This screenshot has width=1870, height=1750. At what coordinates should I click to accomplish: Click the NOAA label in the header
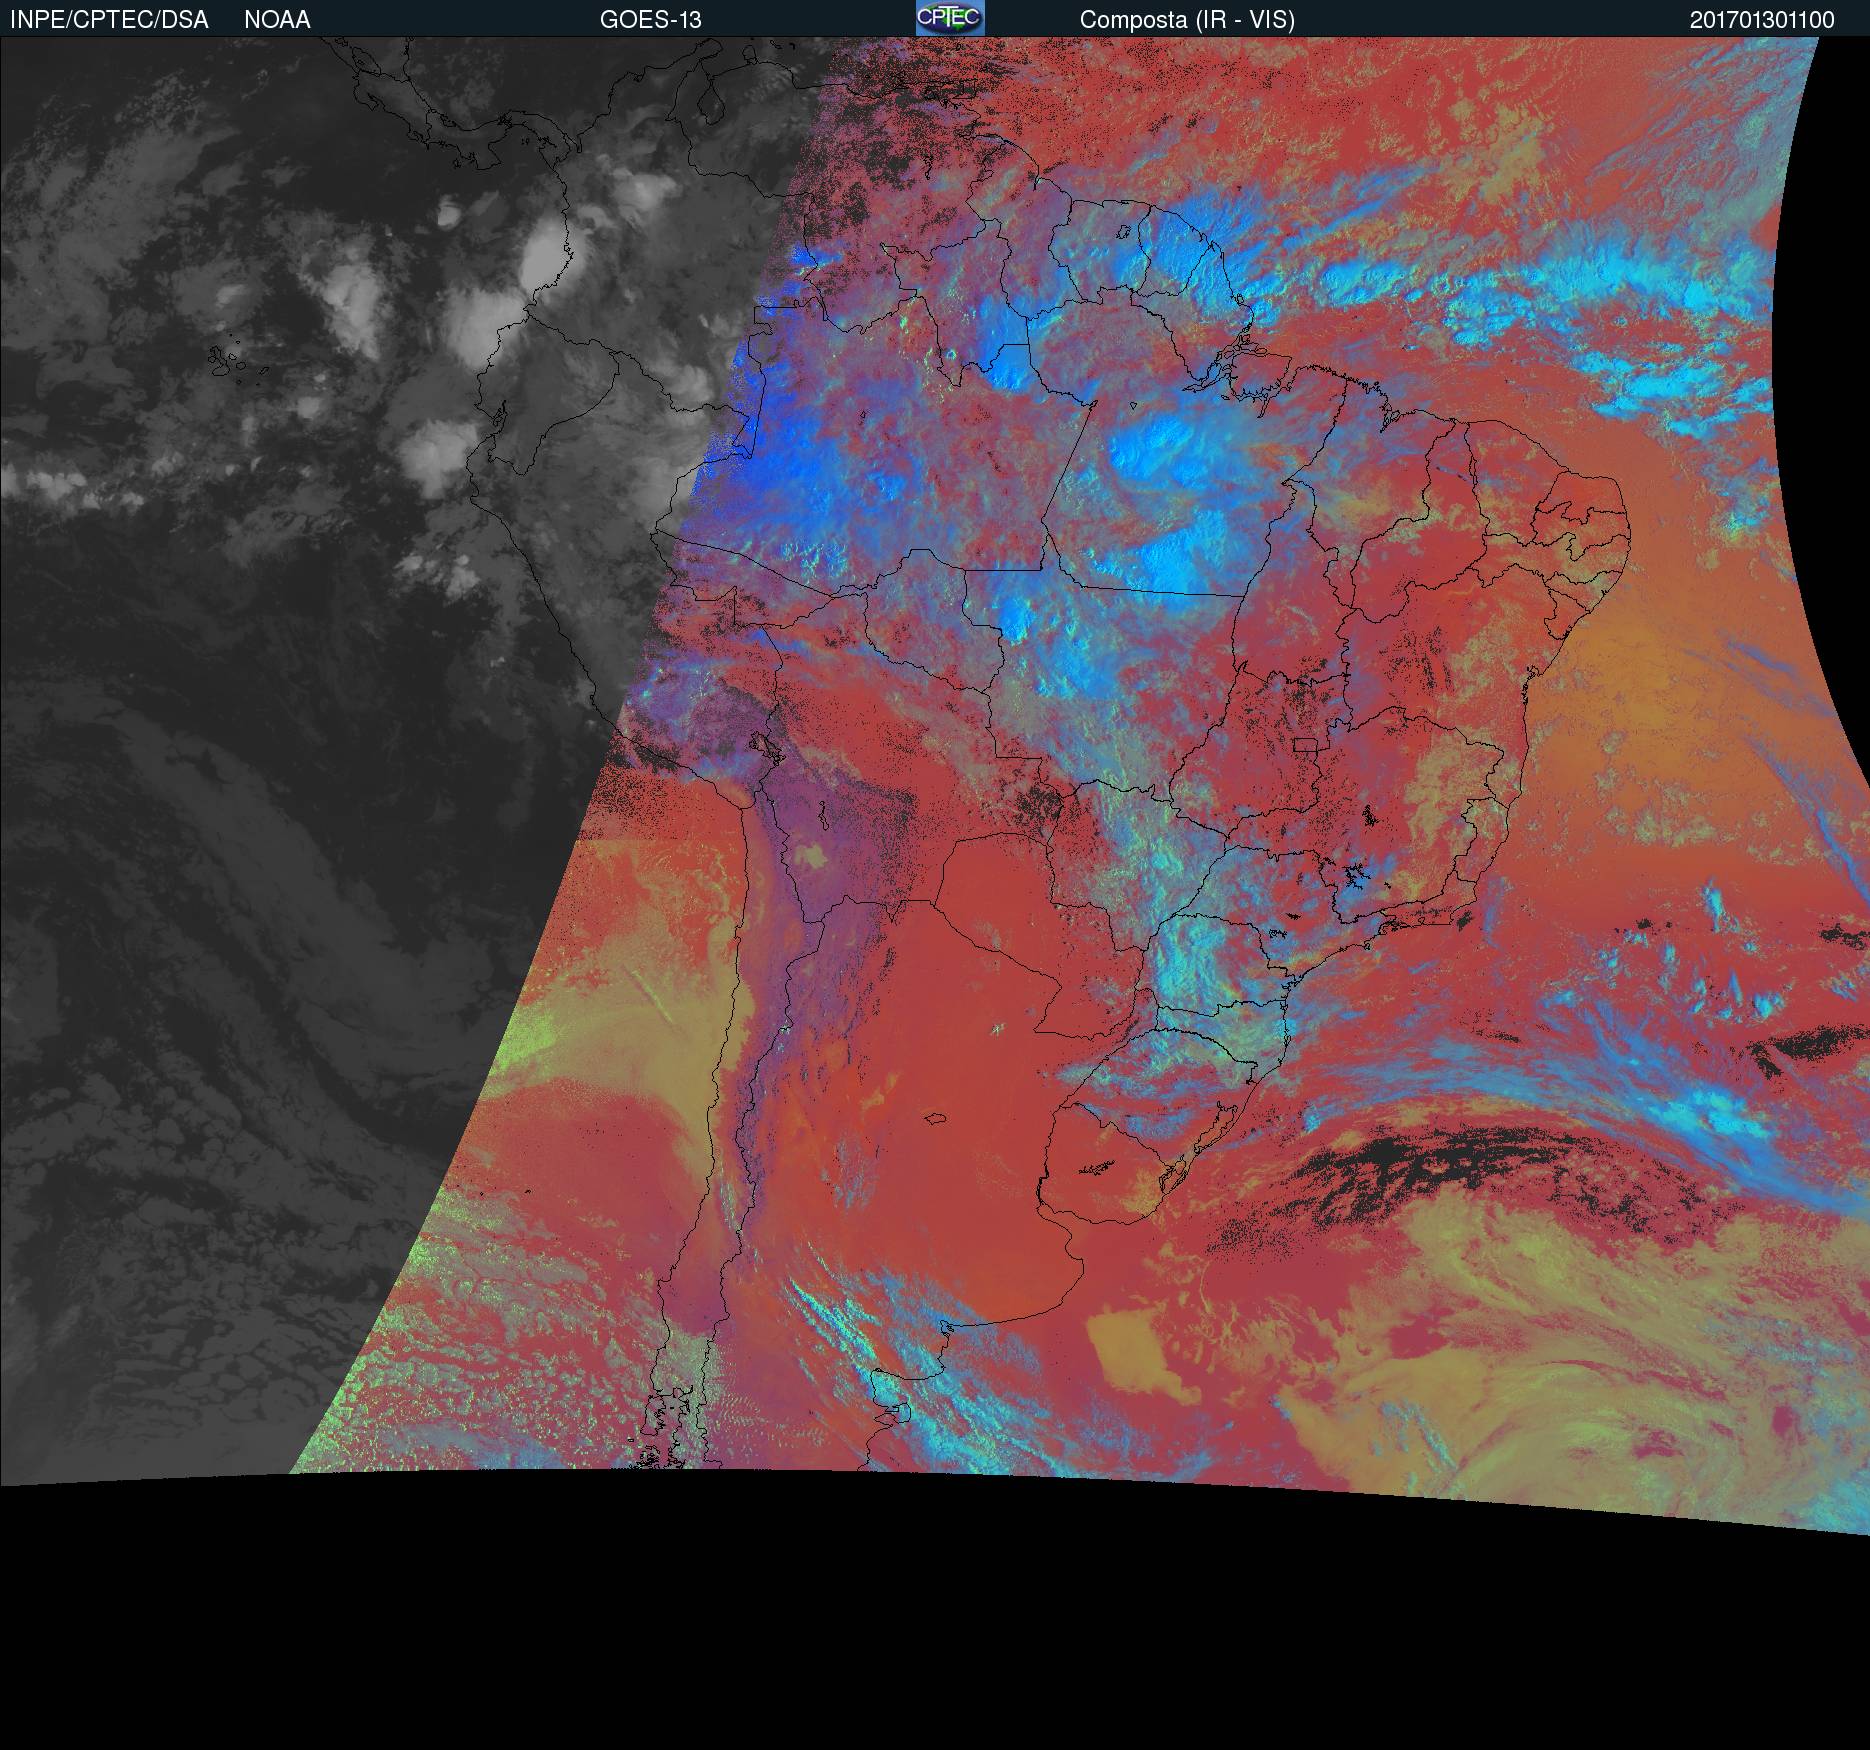(x=277, y=20)
